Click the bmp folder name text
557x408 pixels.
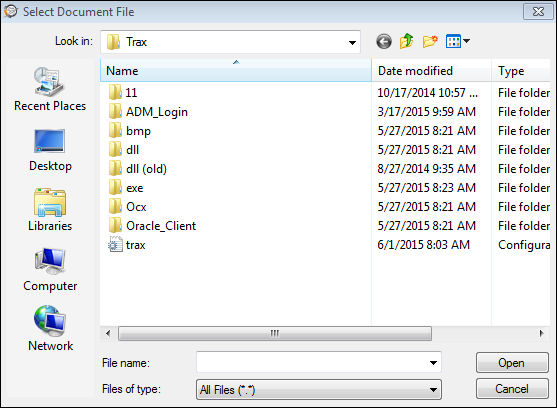[x=138, y=131]
